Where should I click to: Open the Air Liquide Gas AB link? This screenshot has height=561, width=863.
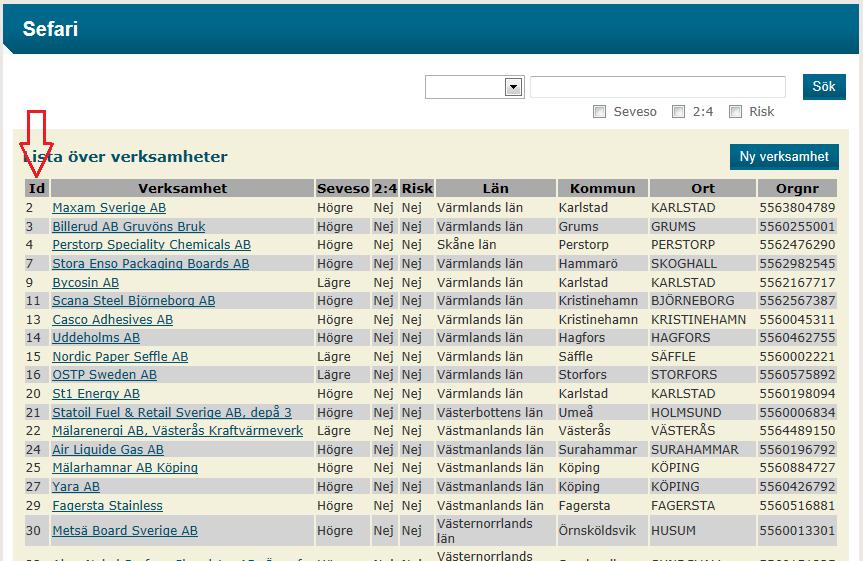108,449
